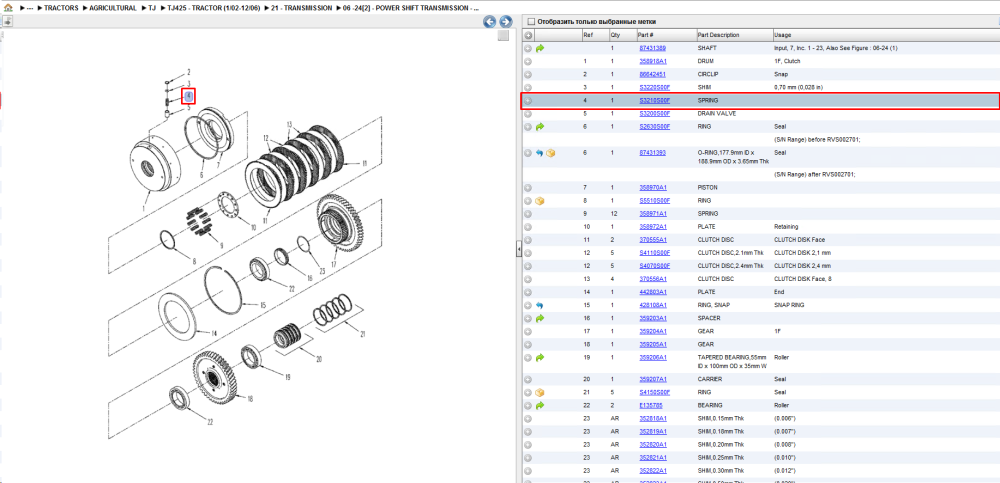Select callout number 21 in the diagram
The image size is (1000, 483).
point(363,334)
